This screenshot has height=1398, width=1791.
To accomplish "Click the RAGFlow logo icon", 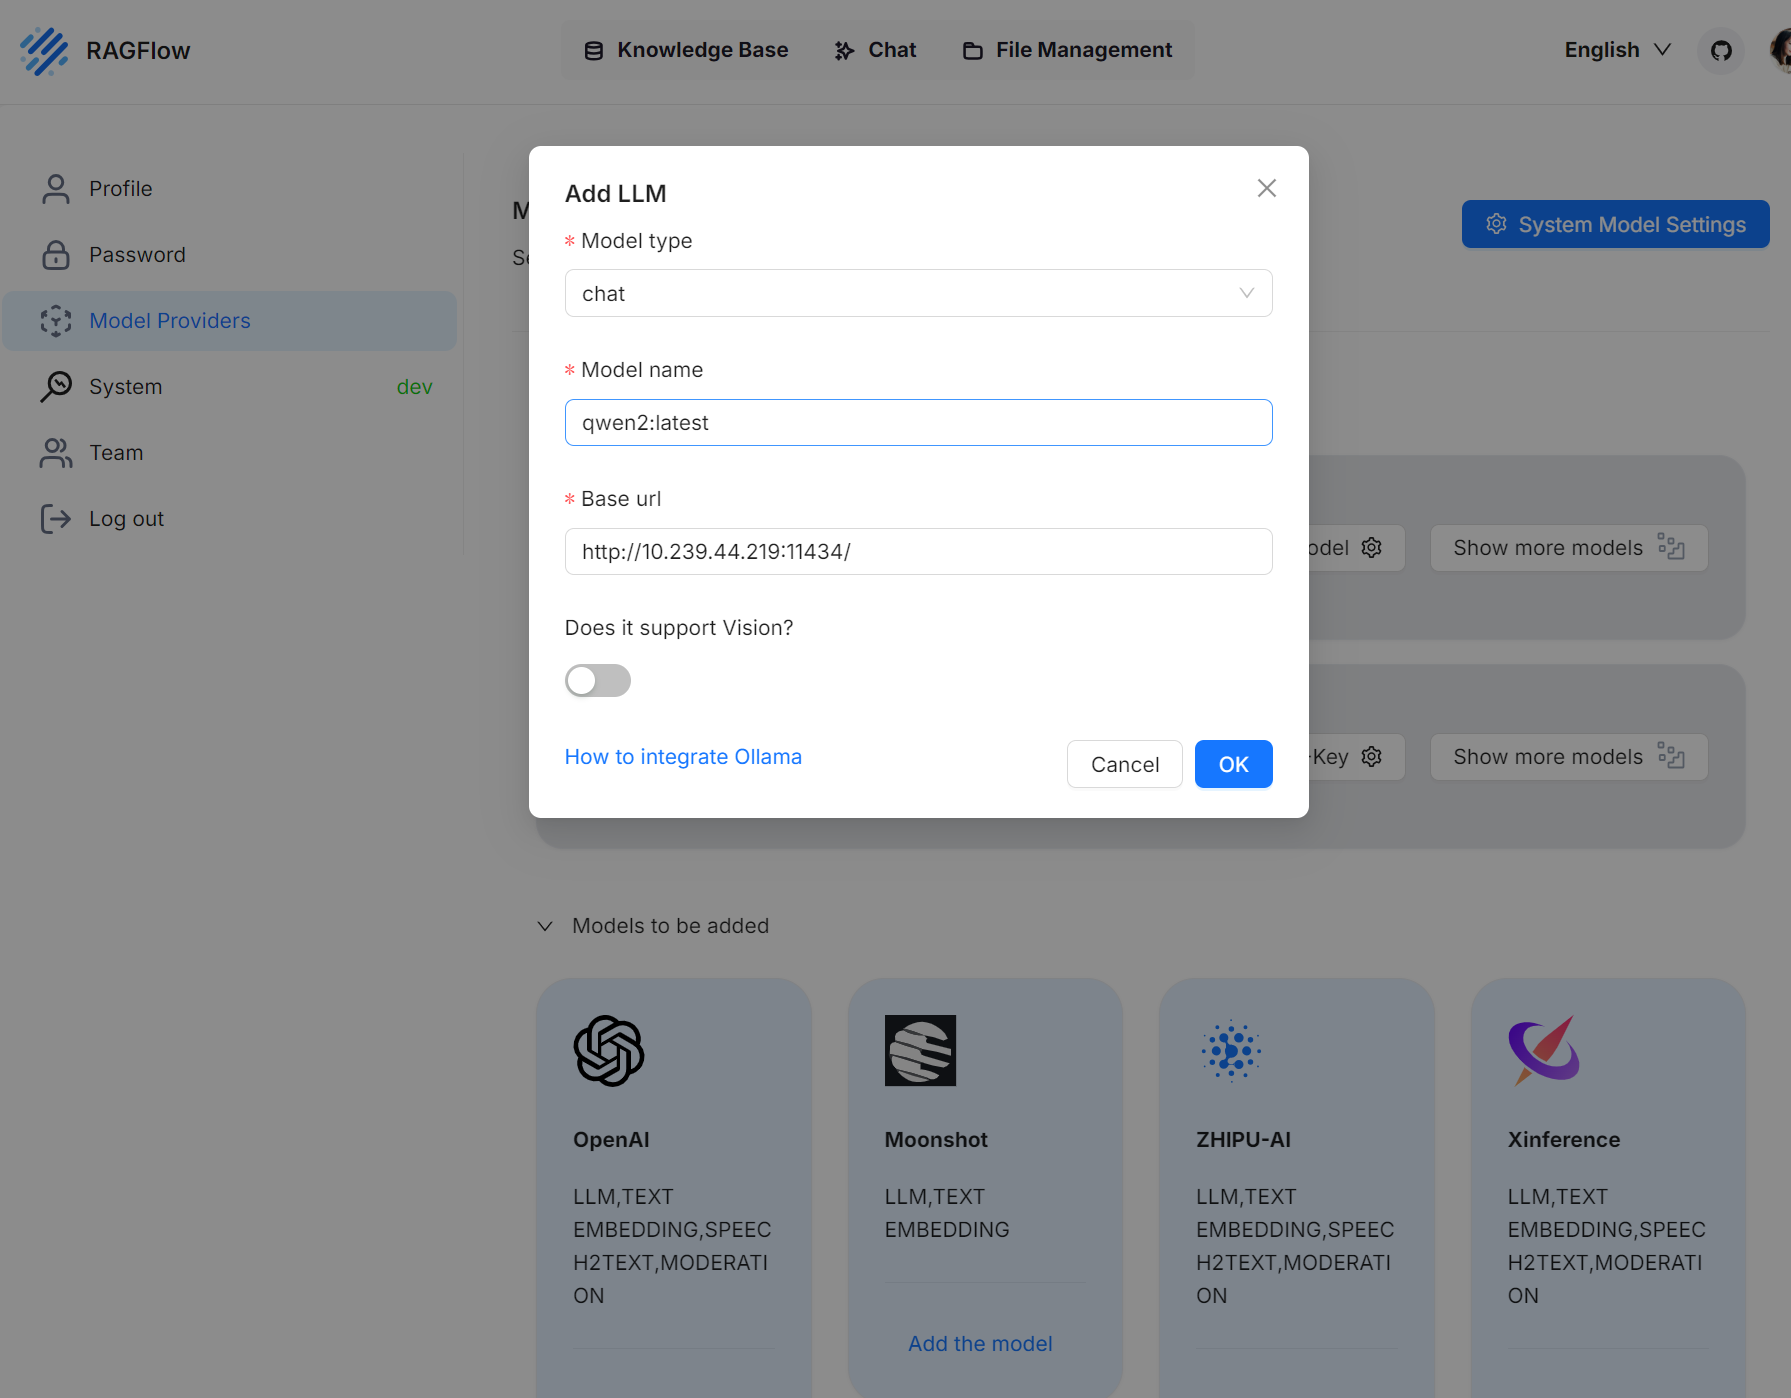I will pyautogui.click(x=44, y=51).
